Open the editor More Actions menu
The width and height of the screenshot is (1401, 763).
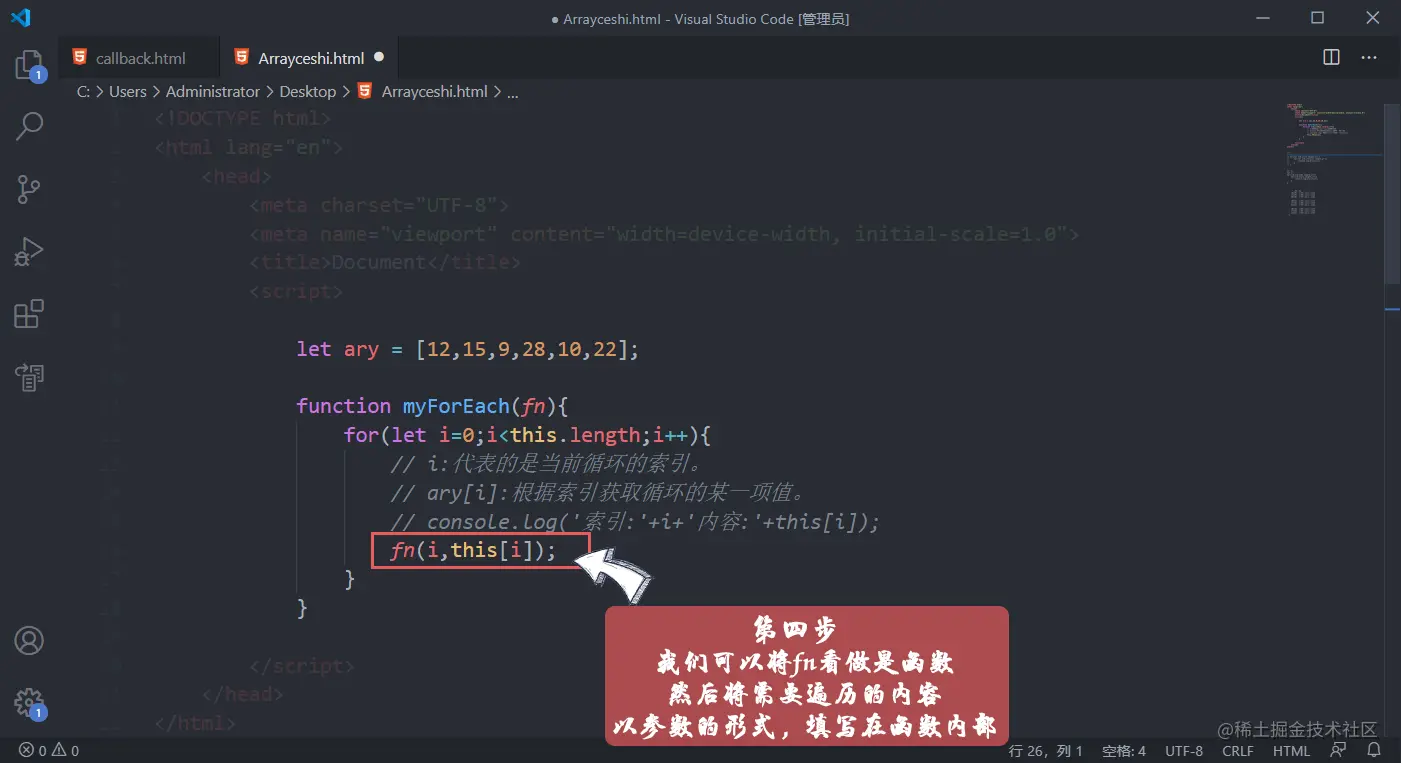pos(1369,57)
